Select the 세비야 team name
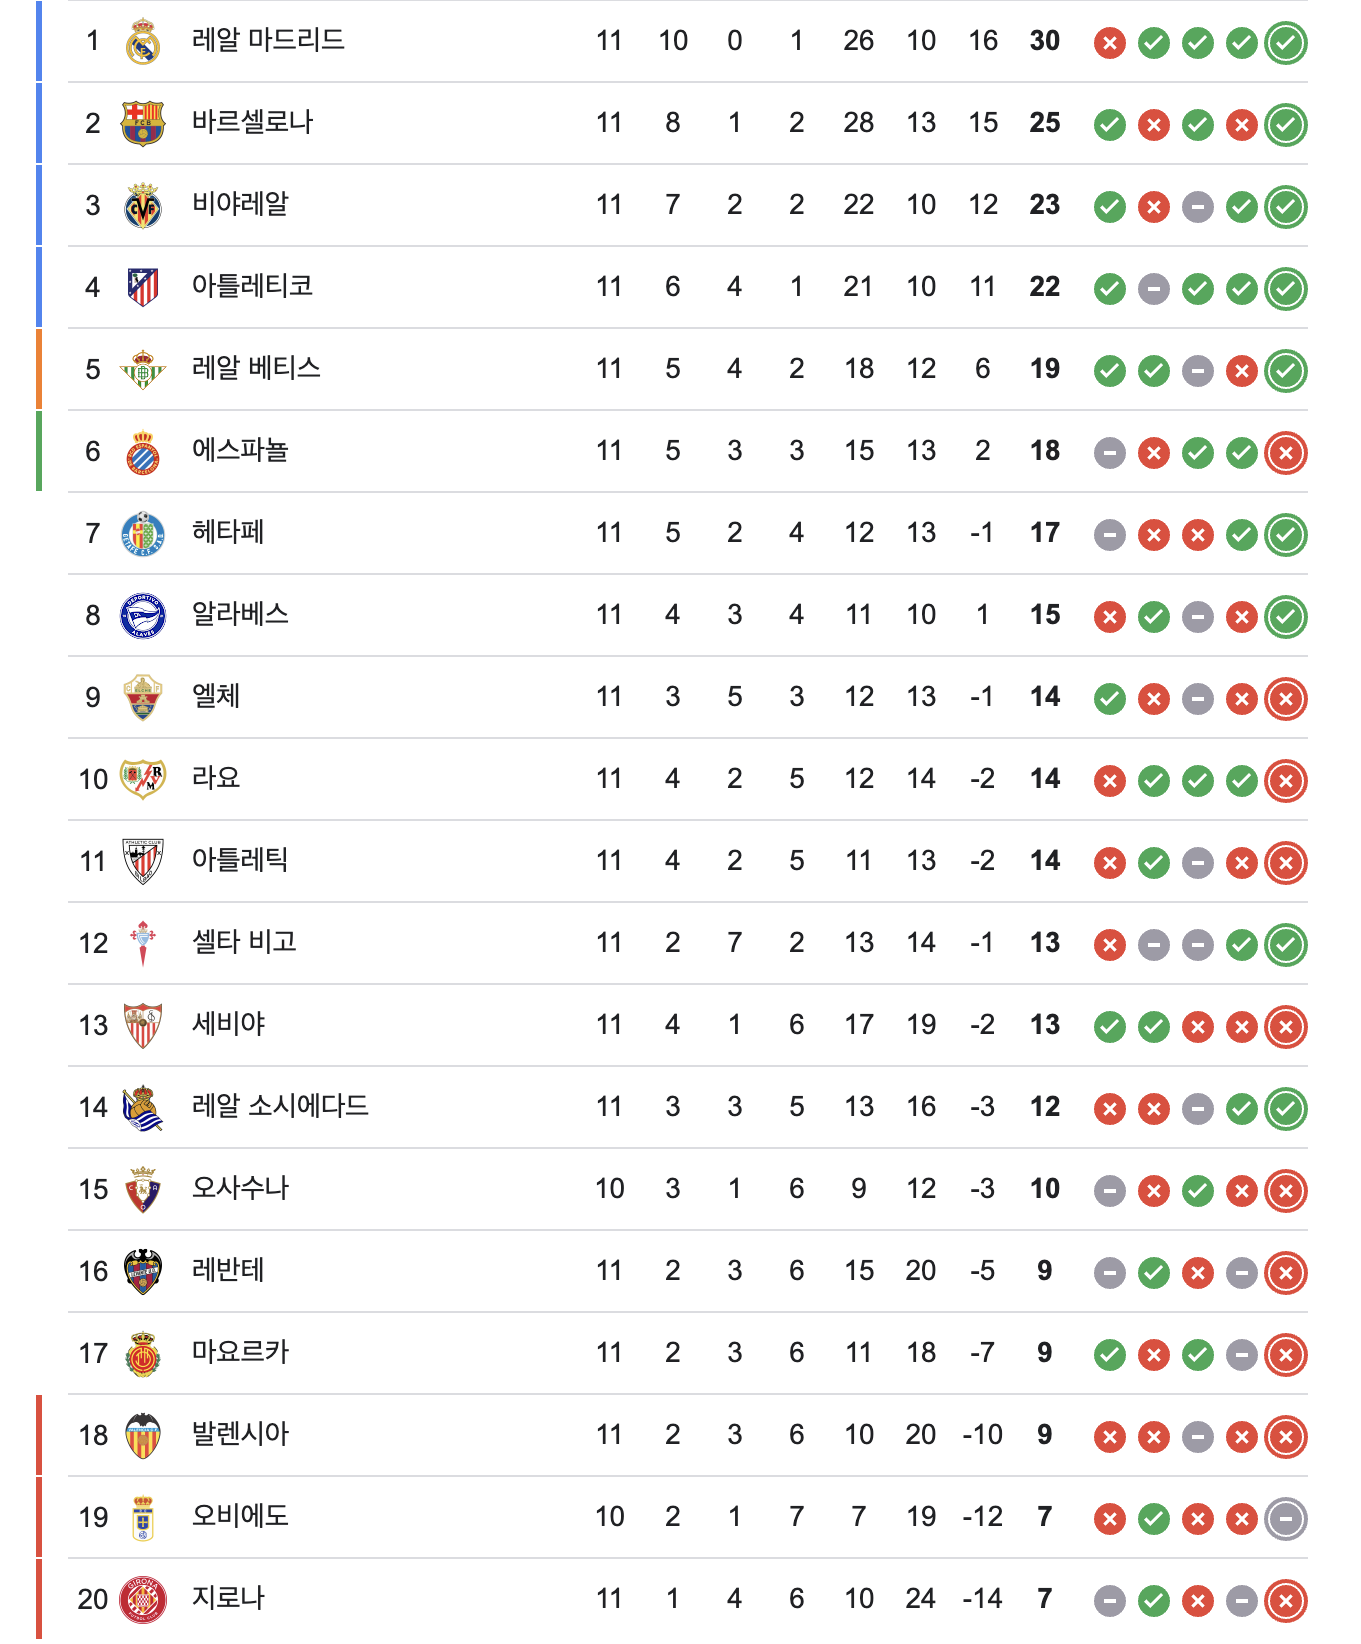Image resolution: width=1361 pixels, height=1644 pixels. tap(229, 1025)
